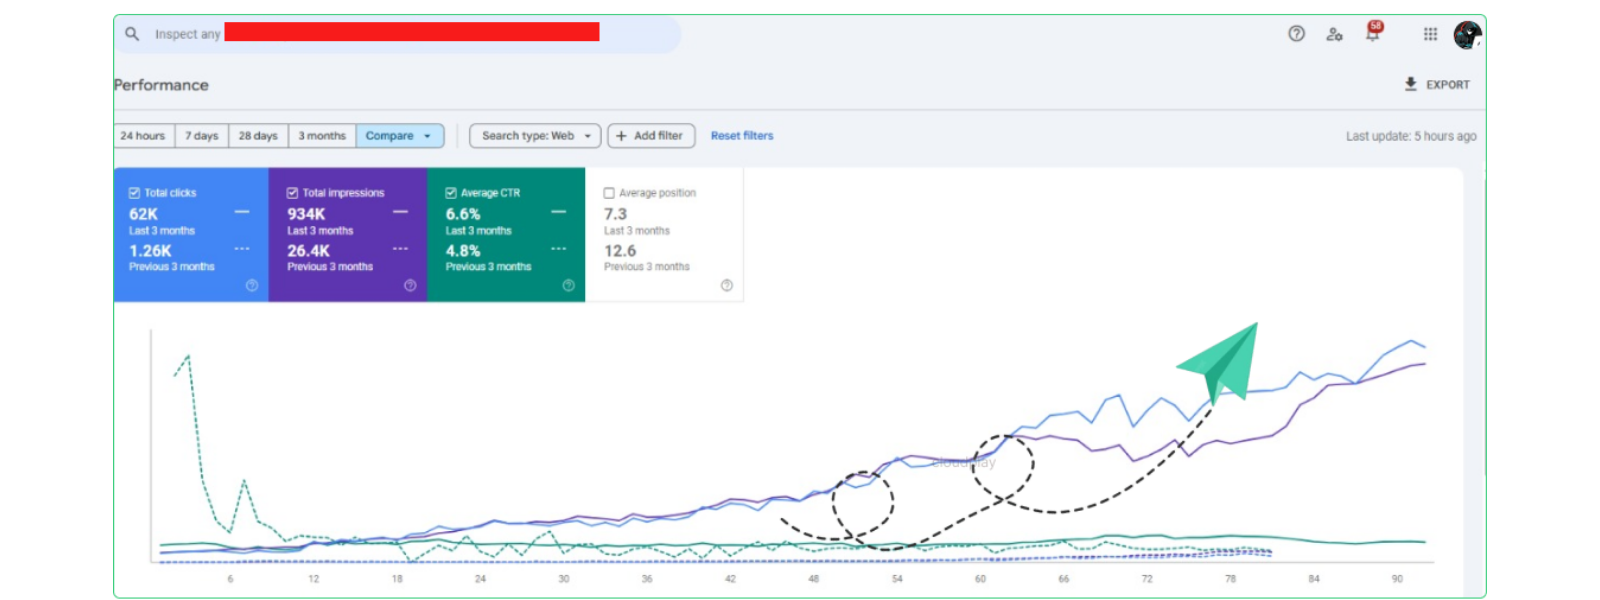Open the manage users settings icon
This screenshot has height=600, width=1600.
point(1334,34)
